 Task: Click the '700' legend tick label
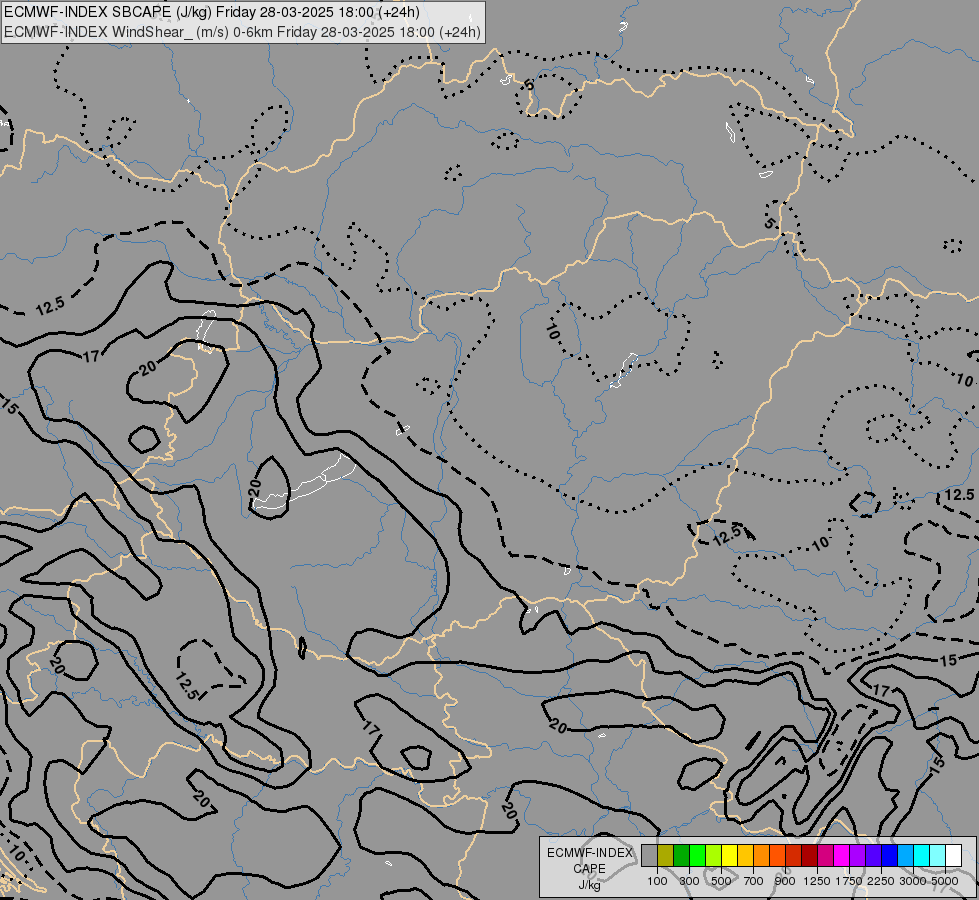point(754,881)
